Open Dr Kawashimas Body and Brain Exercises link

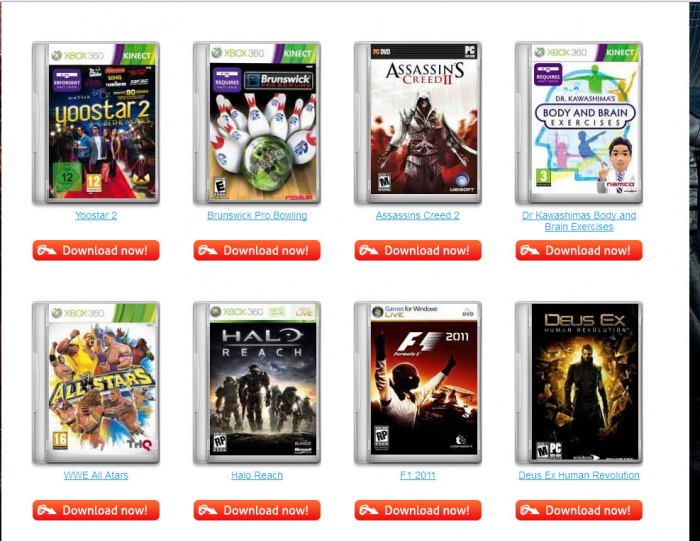(x=579, y=221)
